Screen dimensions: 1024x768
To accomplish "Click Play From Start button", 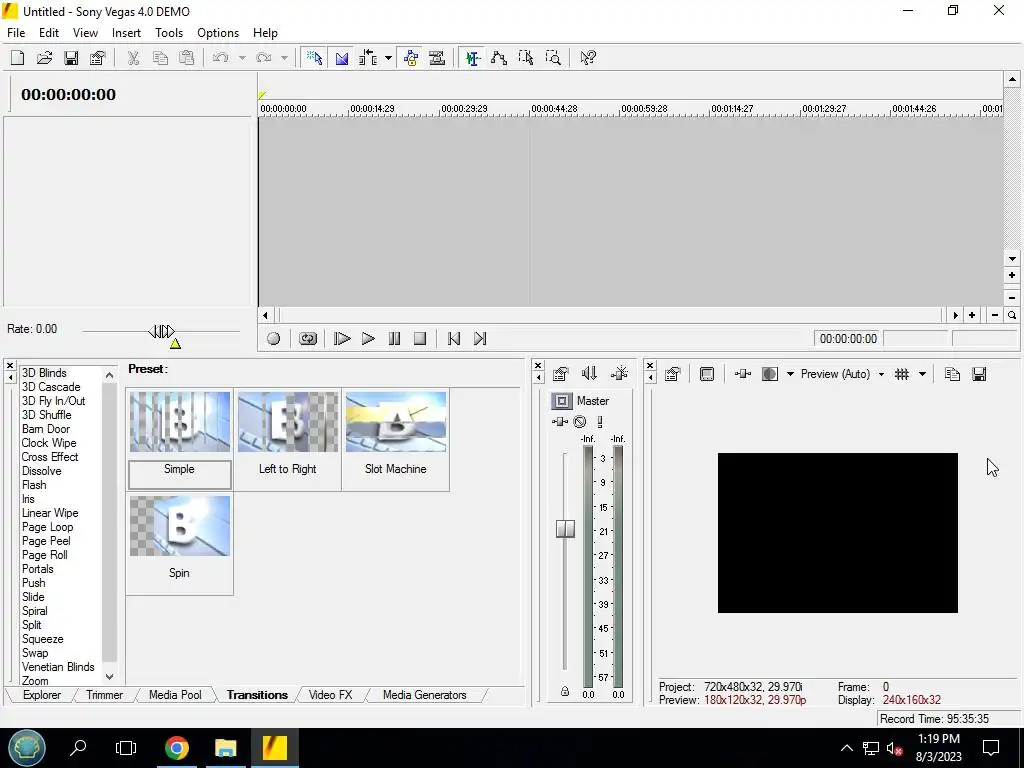I will 342,338.
